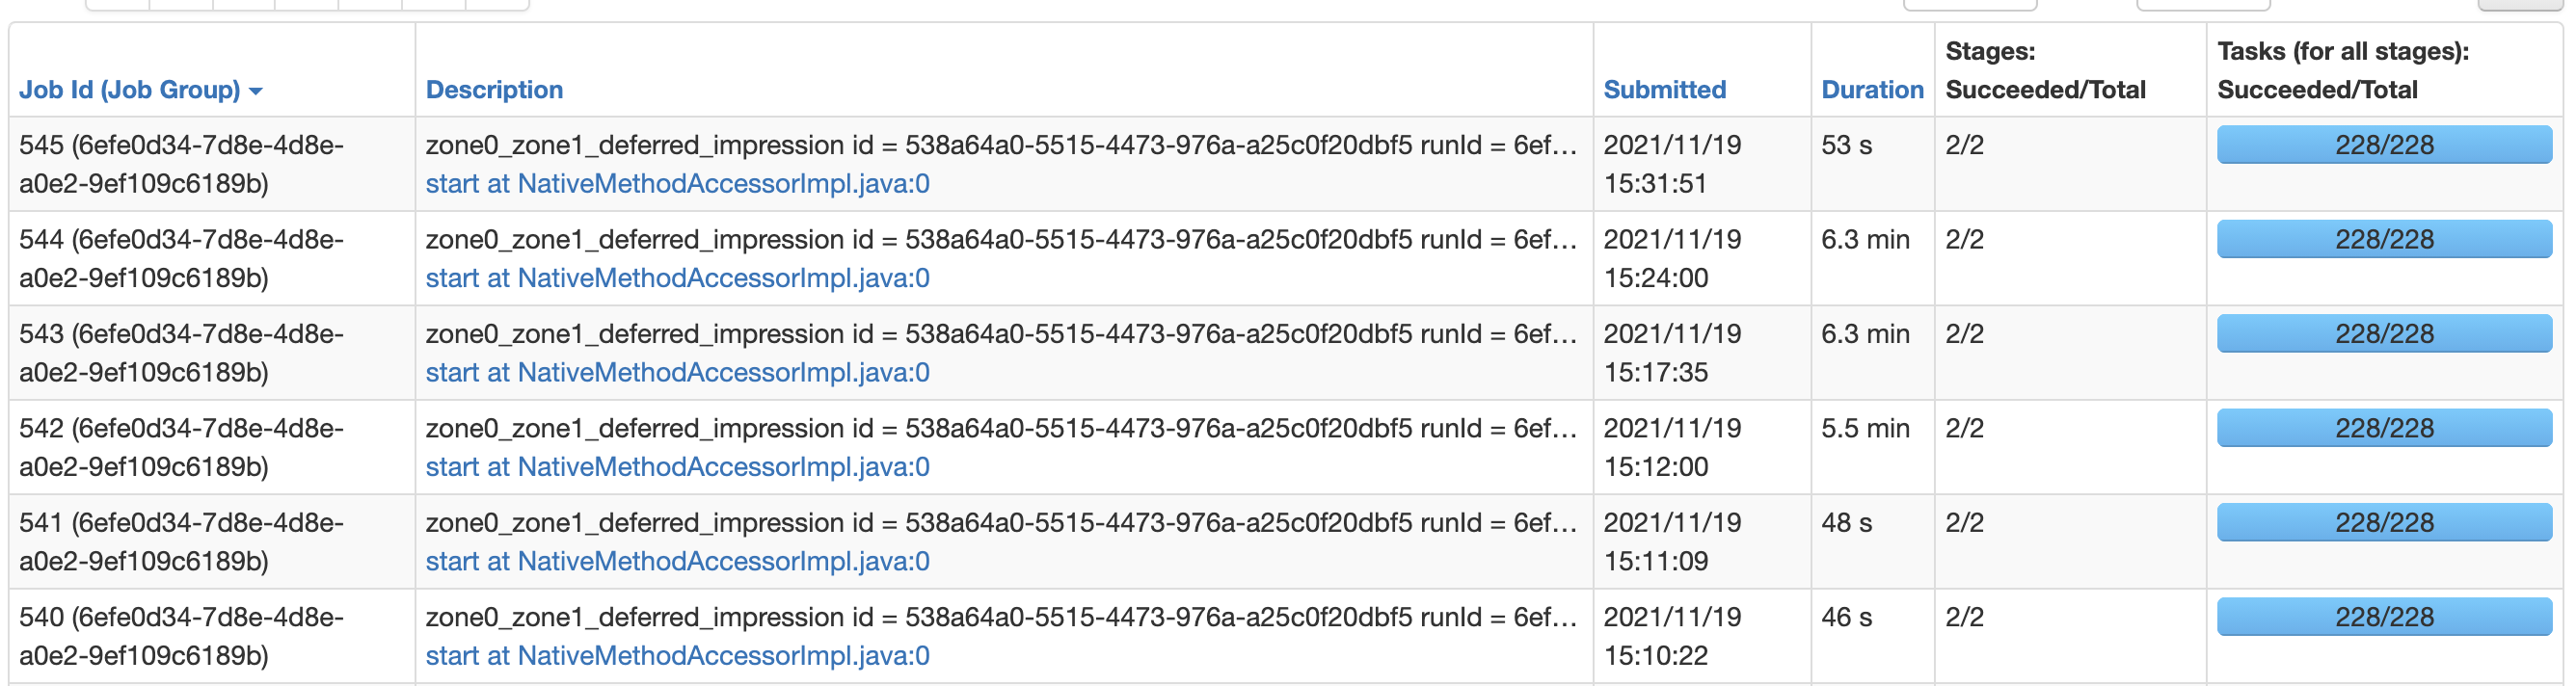Image resolution: width=2576 pixels, height=686 pixels.
Task: Sort jobs by the Submitted column
Action: [x=1664, y=90]
